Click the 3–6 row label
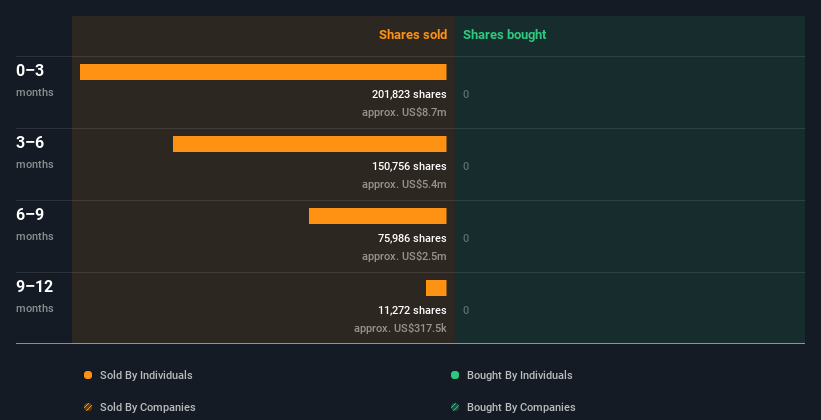Screen dimensions: 821x420 (30, 142)
